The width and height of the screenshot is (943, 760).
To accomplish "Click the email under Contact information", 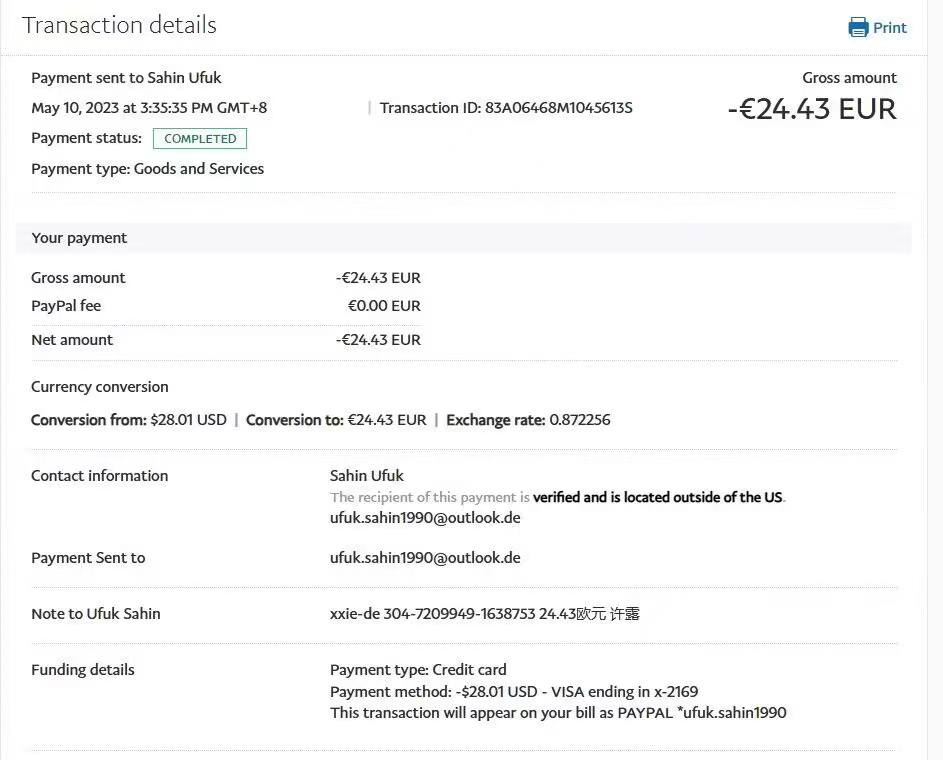I will [425, 518].
